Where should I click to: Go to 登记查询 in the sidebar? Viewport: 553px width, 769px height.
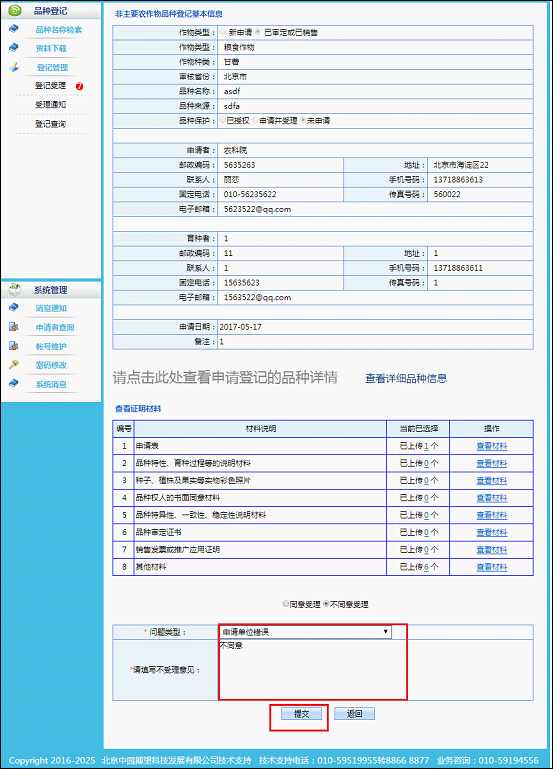(50, 124)
